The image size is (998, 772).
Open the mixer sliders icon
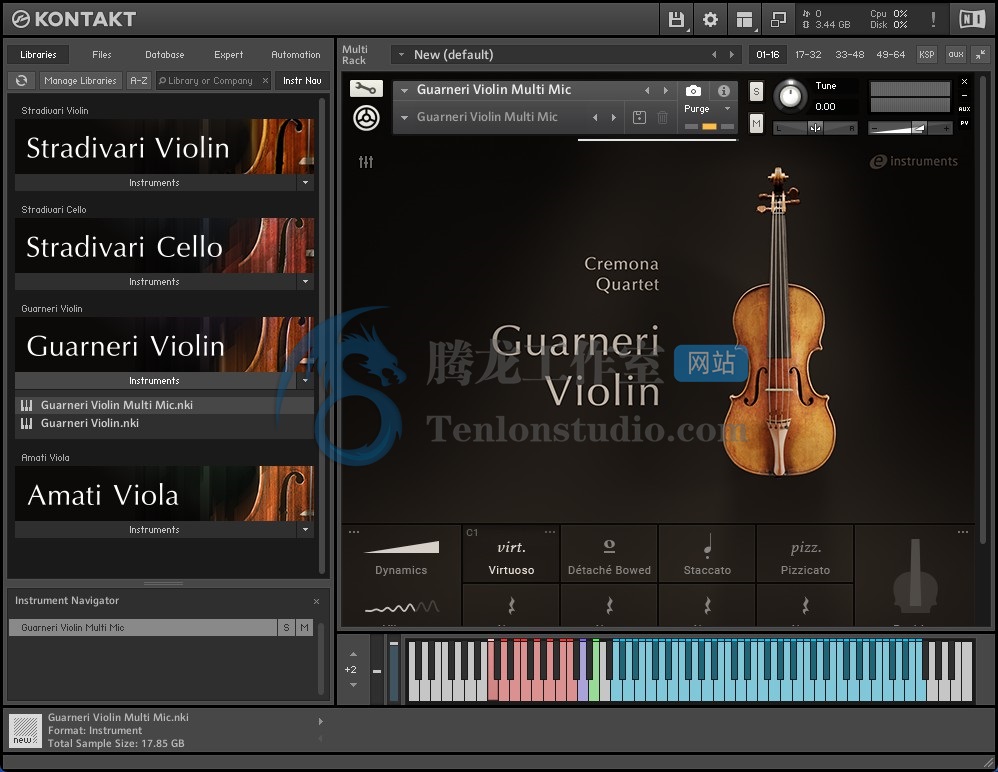pyautogui.click(x=366, y=162)
